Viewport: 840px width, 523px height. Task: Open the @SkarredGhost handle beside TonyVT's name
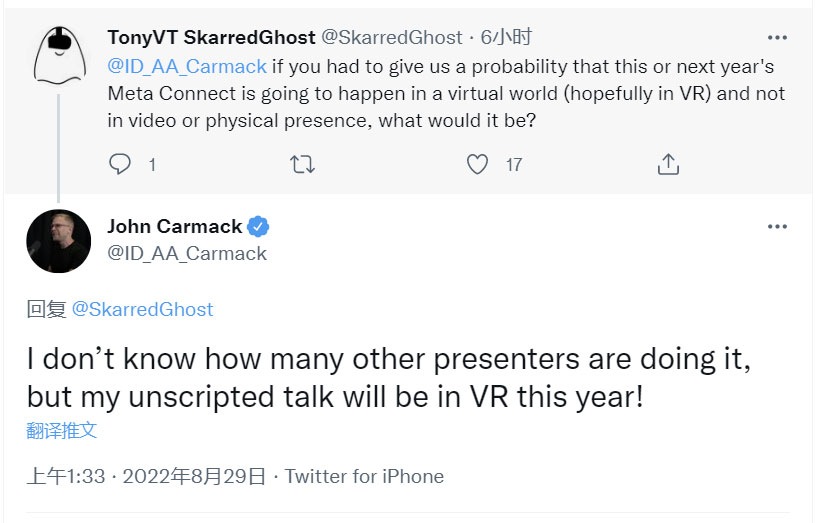391,38
